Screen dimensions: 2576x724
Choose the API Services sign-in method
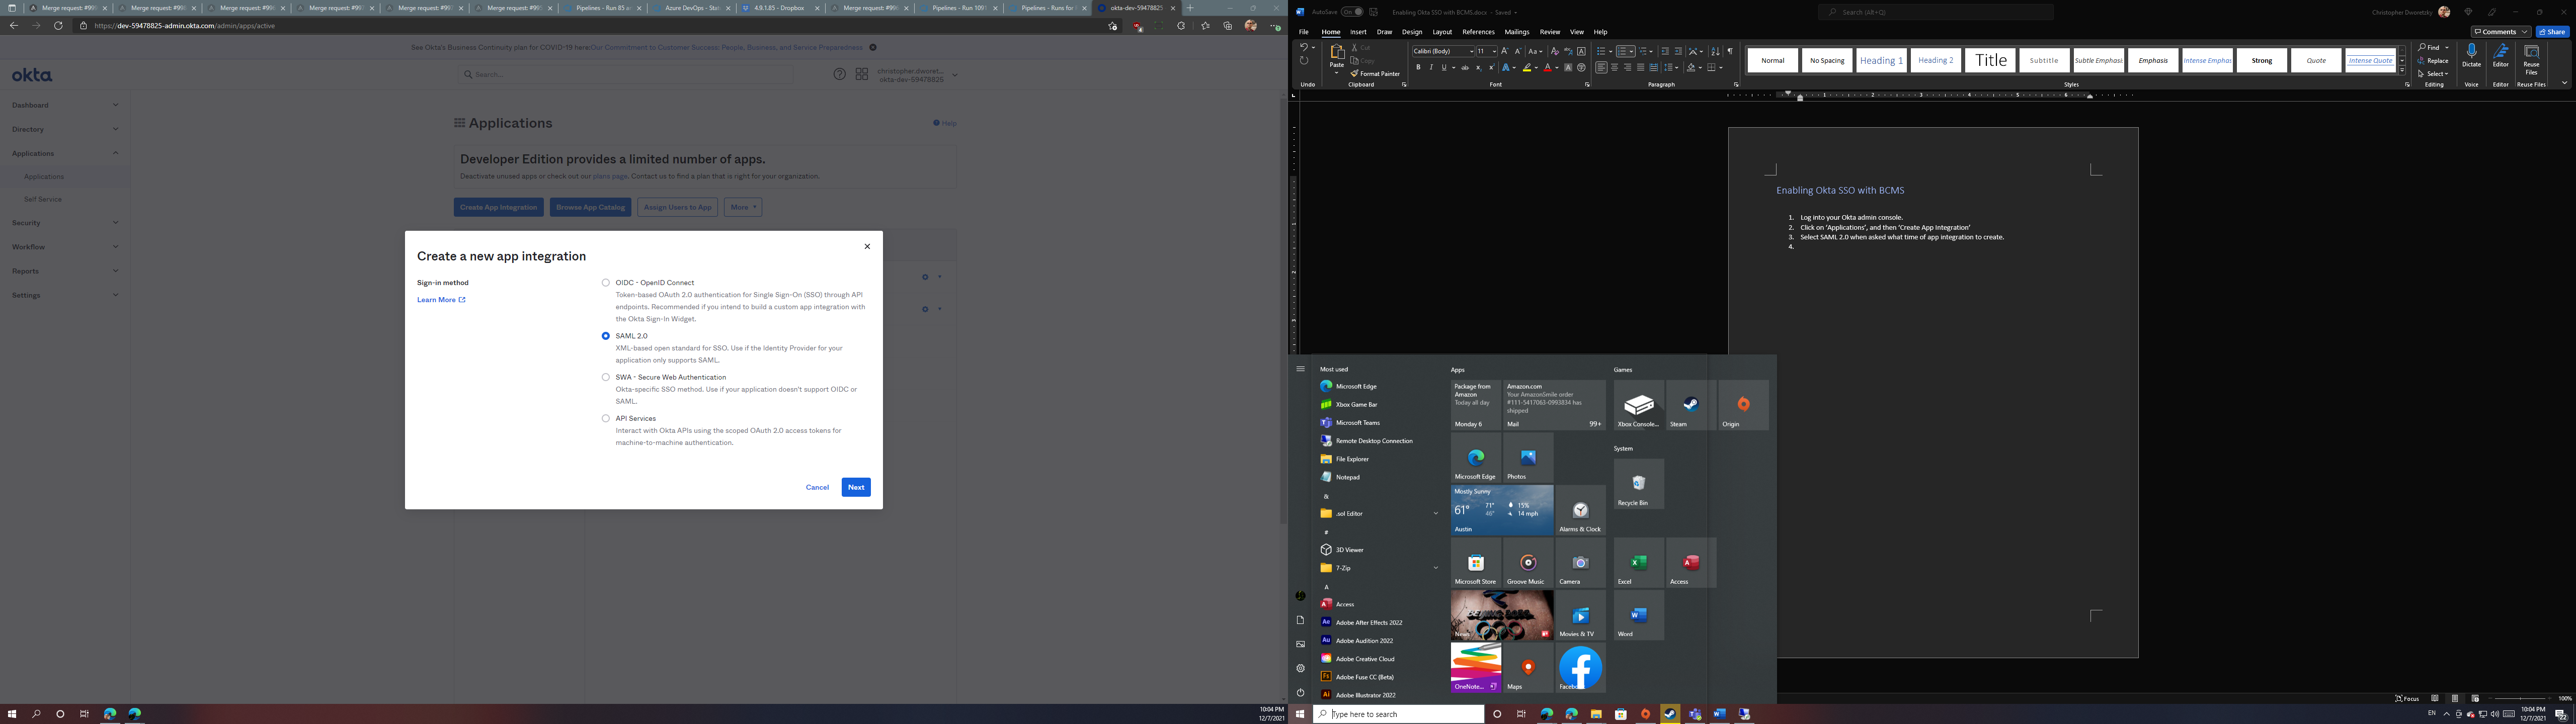[x=605, y=418]
